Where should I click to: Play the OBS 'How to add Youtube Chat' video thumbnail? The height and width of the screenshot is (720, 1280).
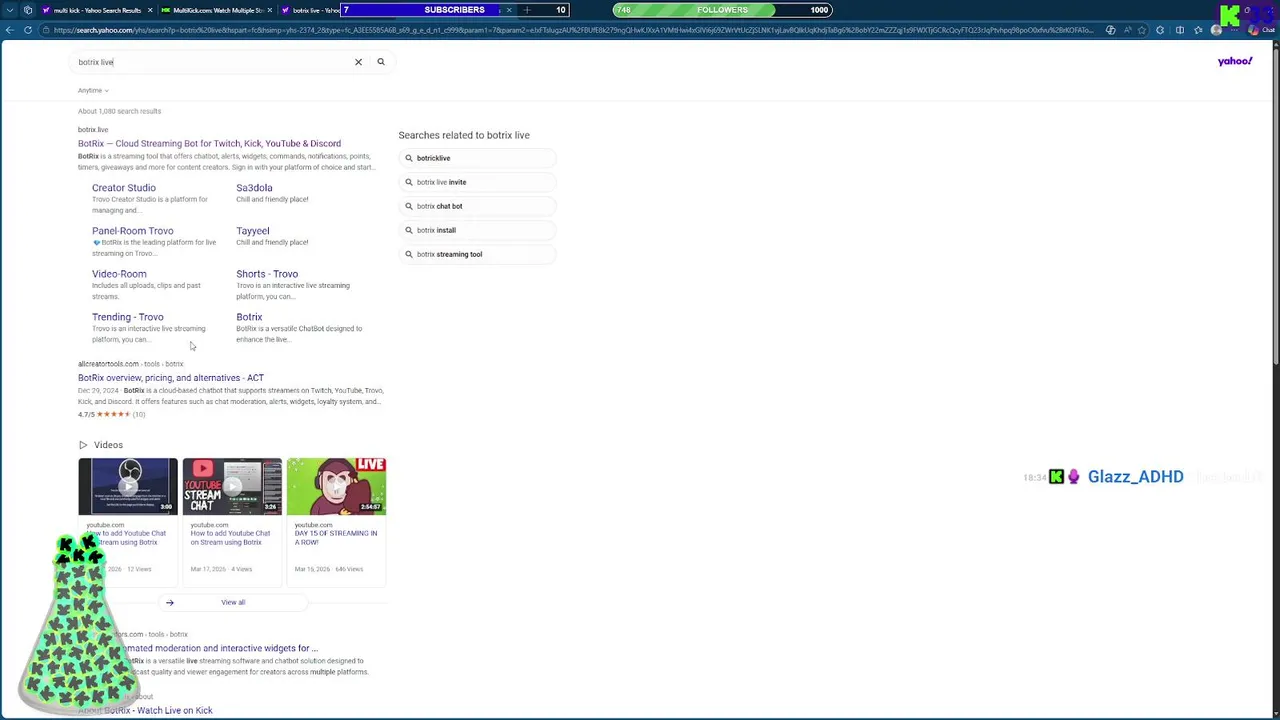pos(128,487)
